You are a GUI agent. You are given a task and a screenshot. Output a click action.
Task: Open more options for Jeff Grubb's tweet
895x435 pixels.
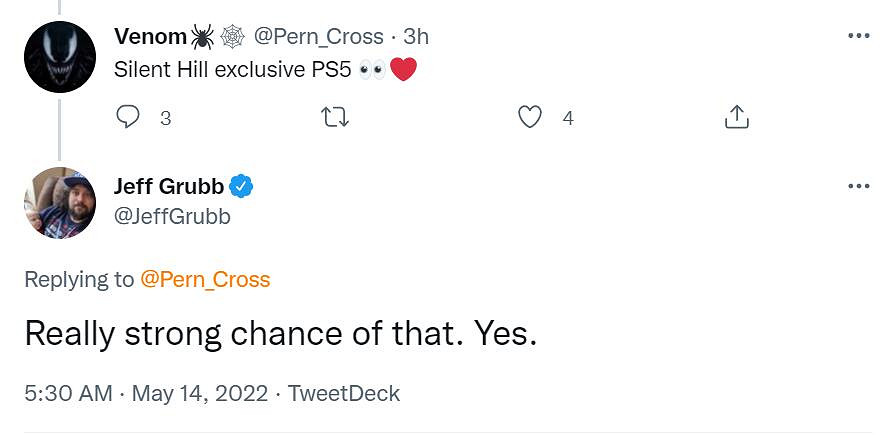pos(858,186)
